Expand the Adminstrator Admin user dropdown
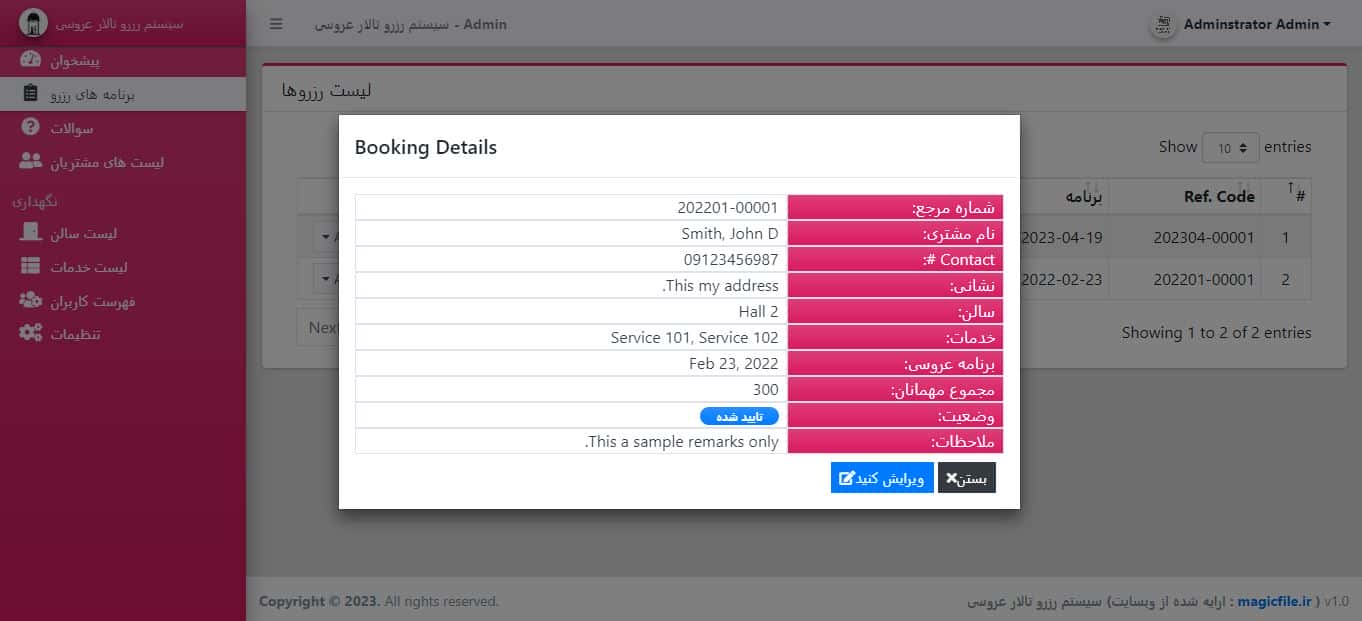 [x=1257, y=24]
